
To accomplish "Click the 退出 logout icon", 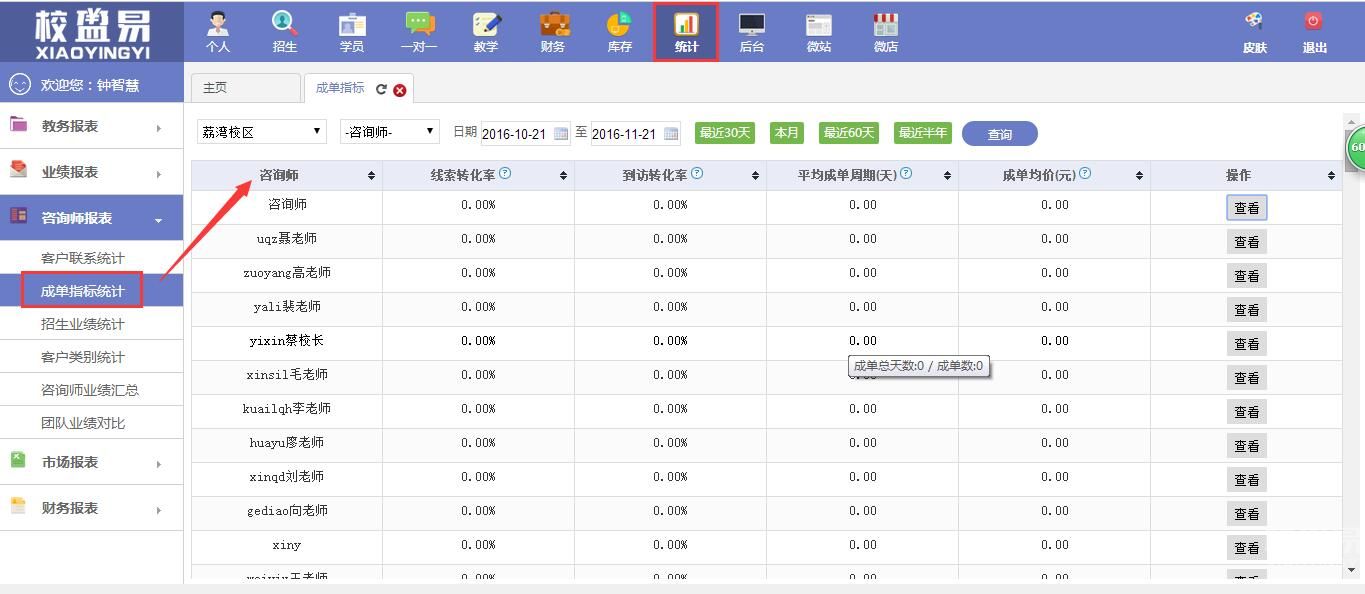I will click(1315, 32).
